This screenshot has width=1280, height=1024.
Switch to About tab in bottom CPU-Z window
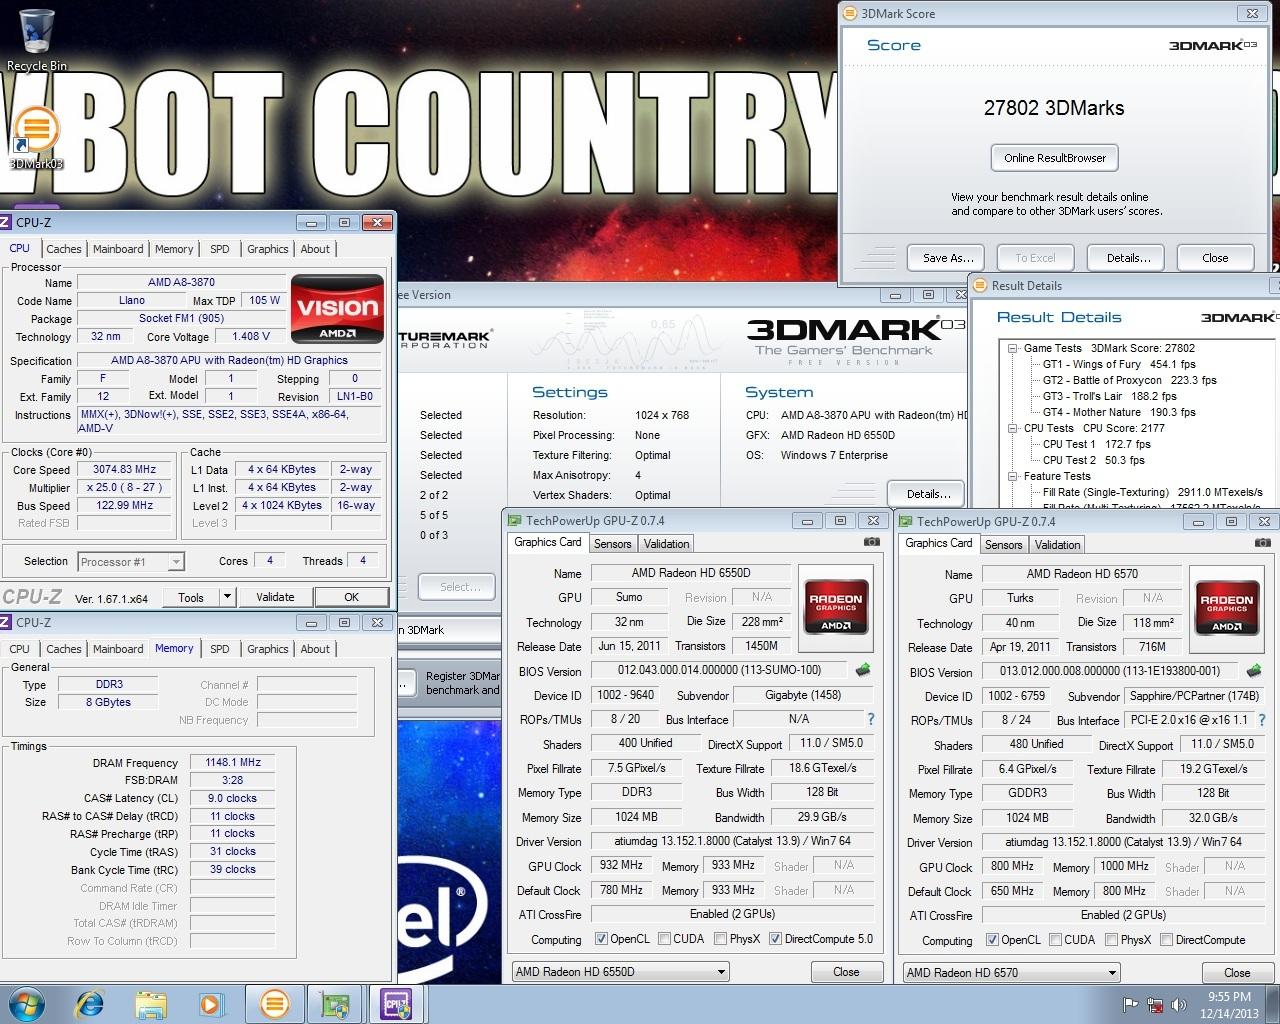click(315, 649)
